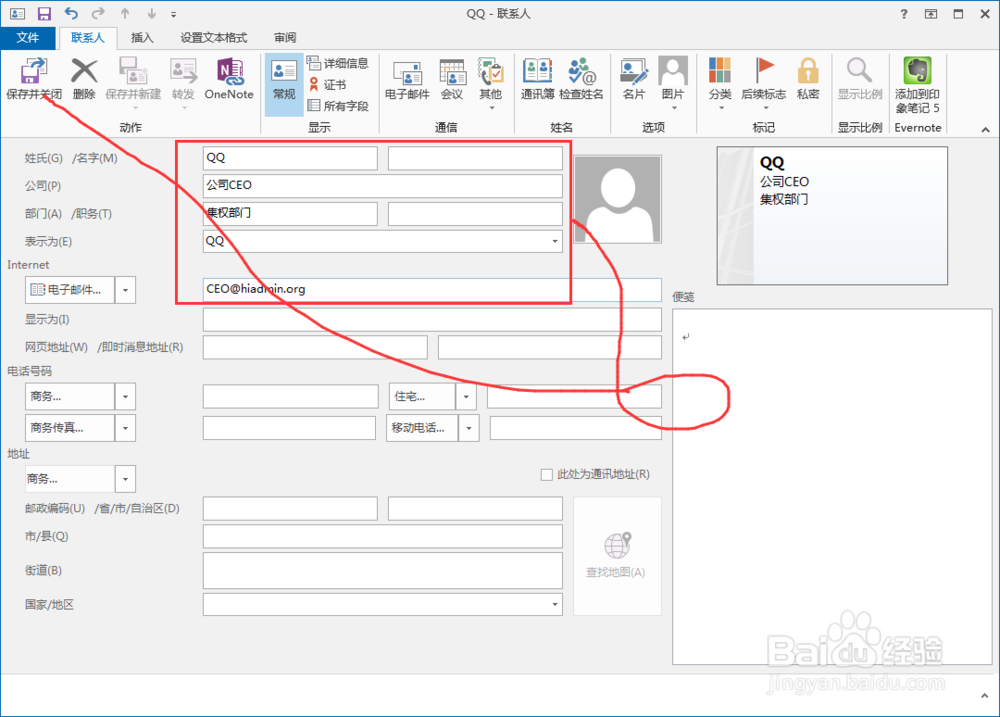Open the Business Fax (商务传真) type dropdown arrow

125,428
